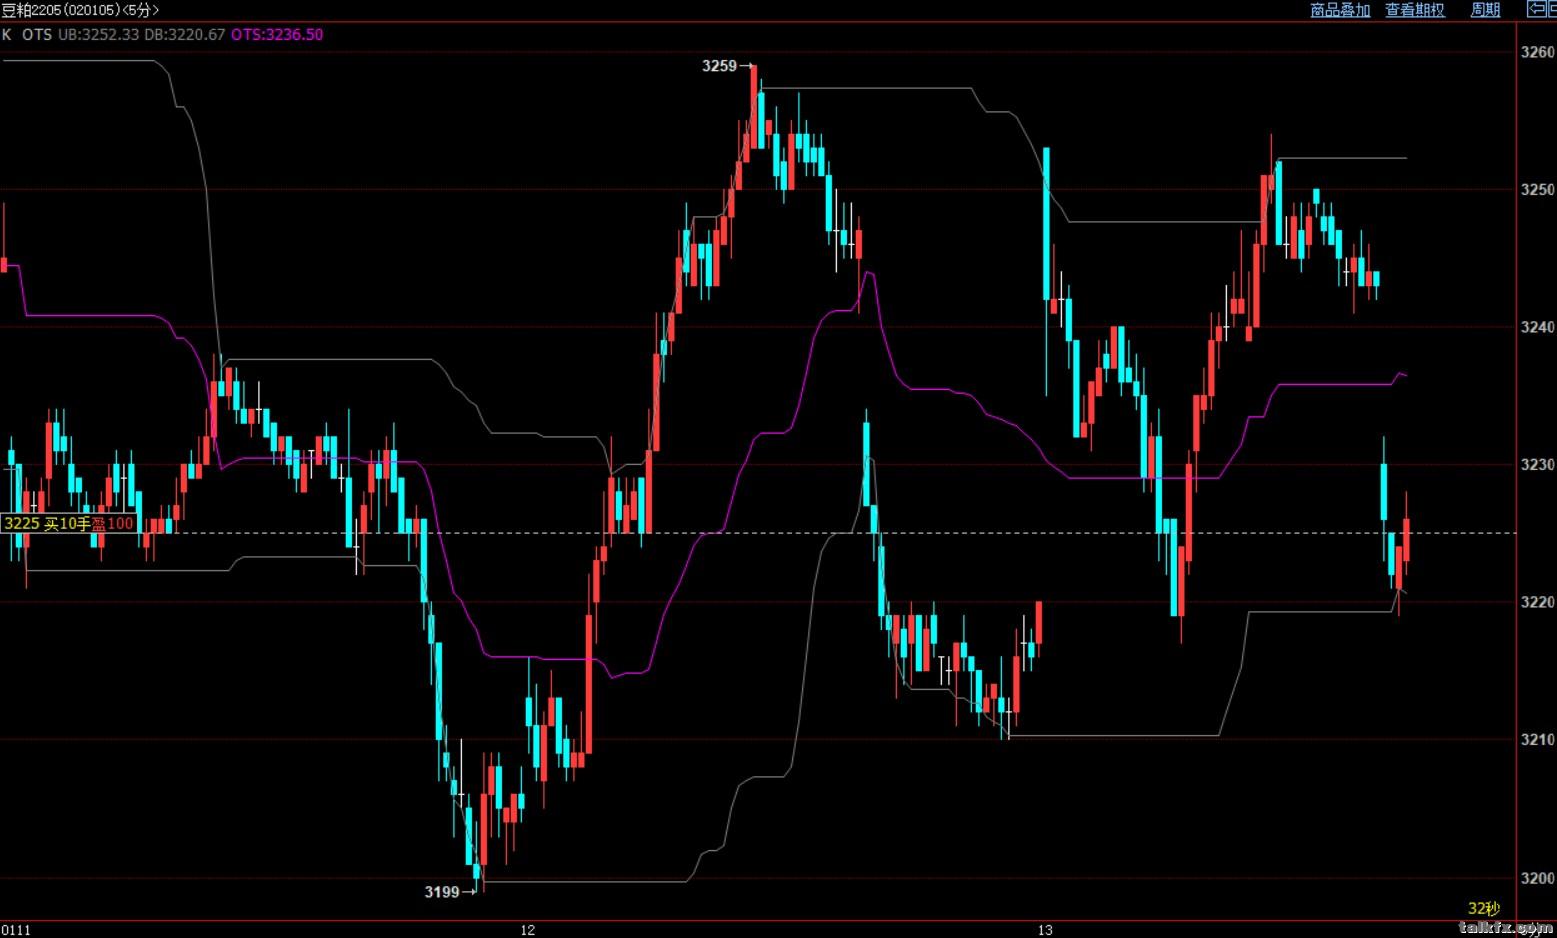Click the 32秒 countdown timer
1557x938 pixels.
tap(1484, 908)
